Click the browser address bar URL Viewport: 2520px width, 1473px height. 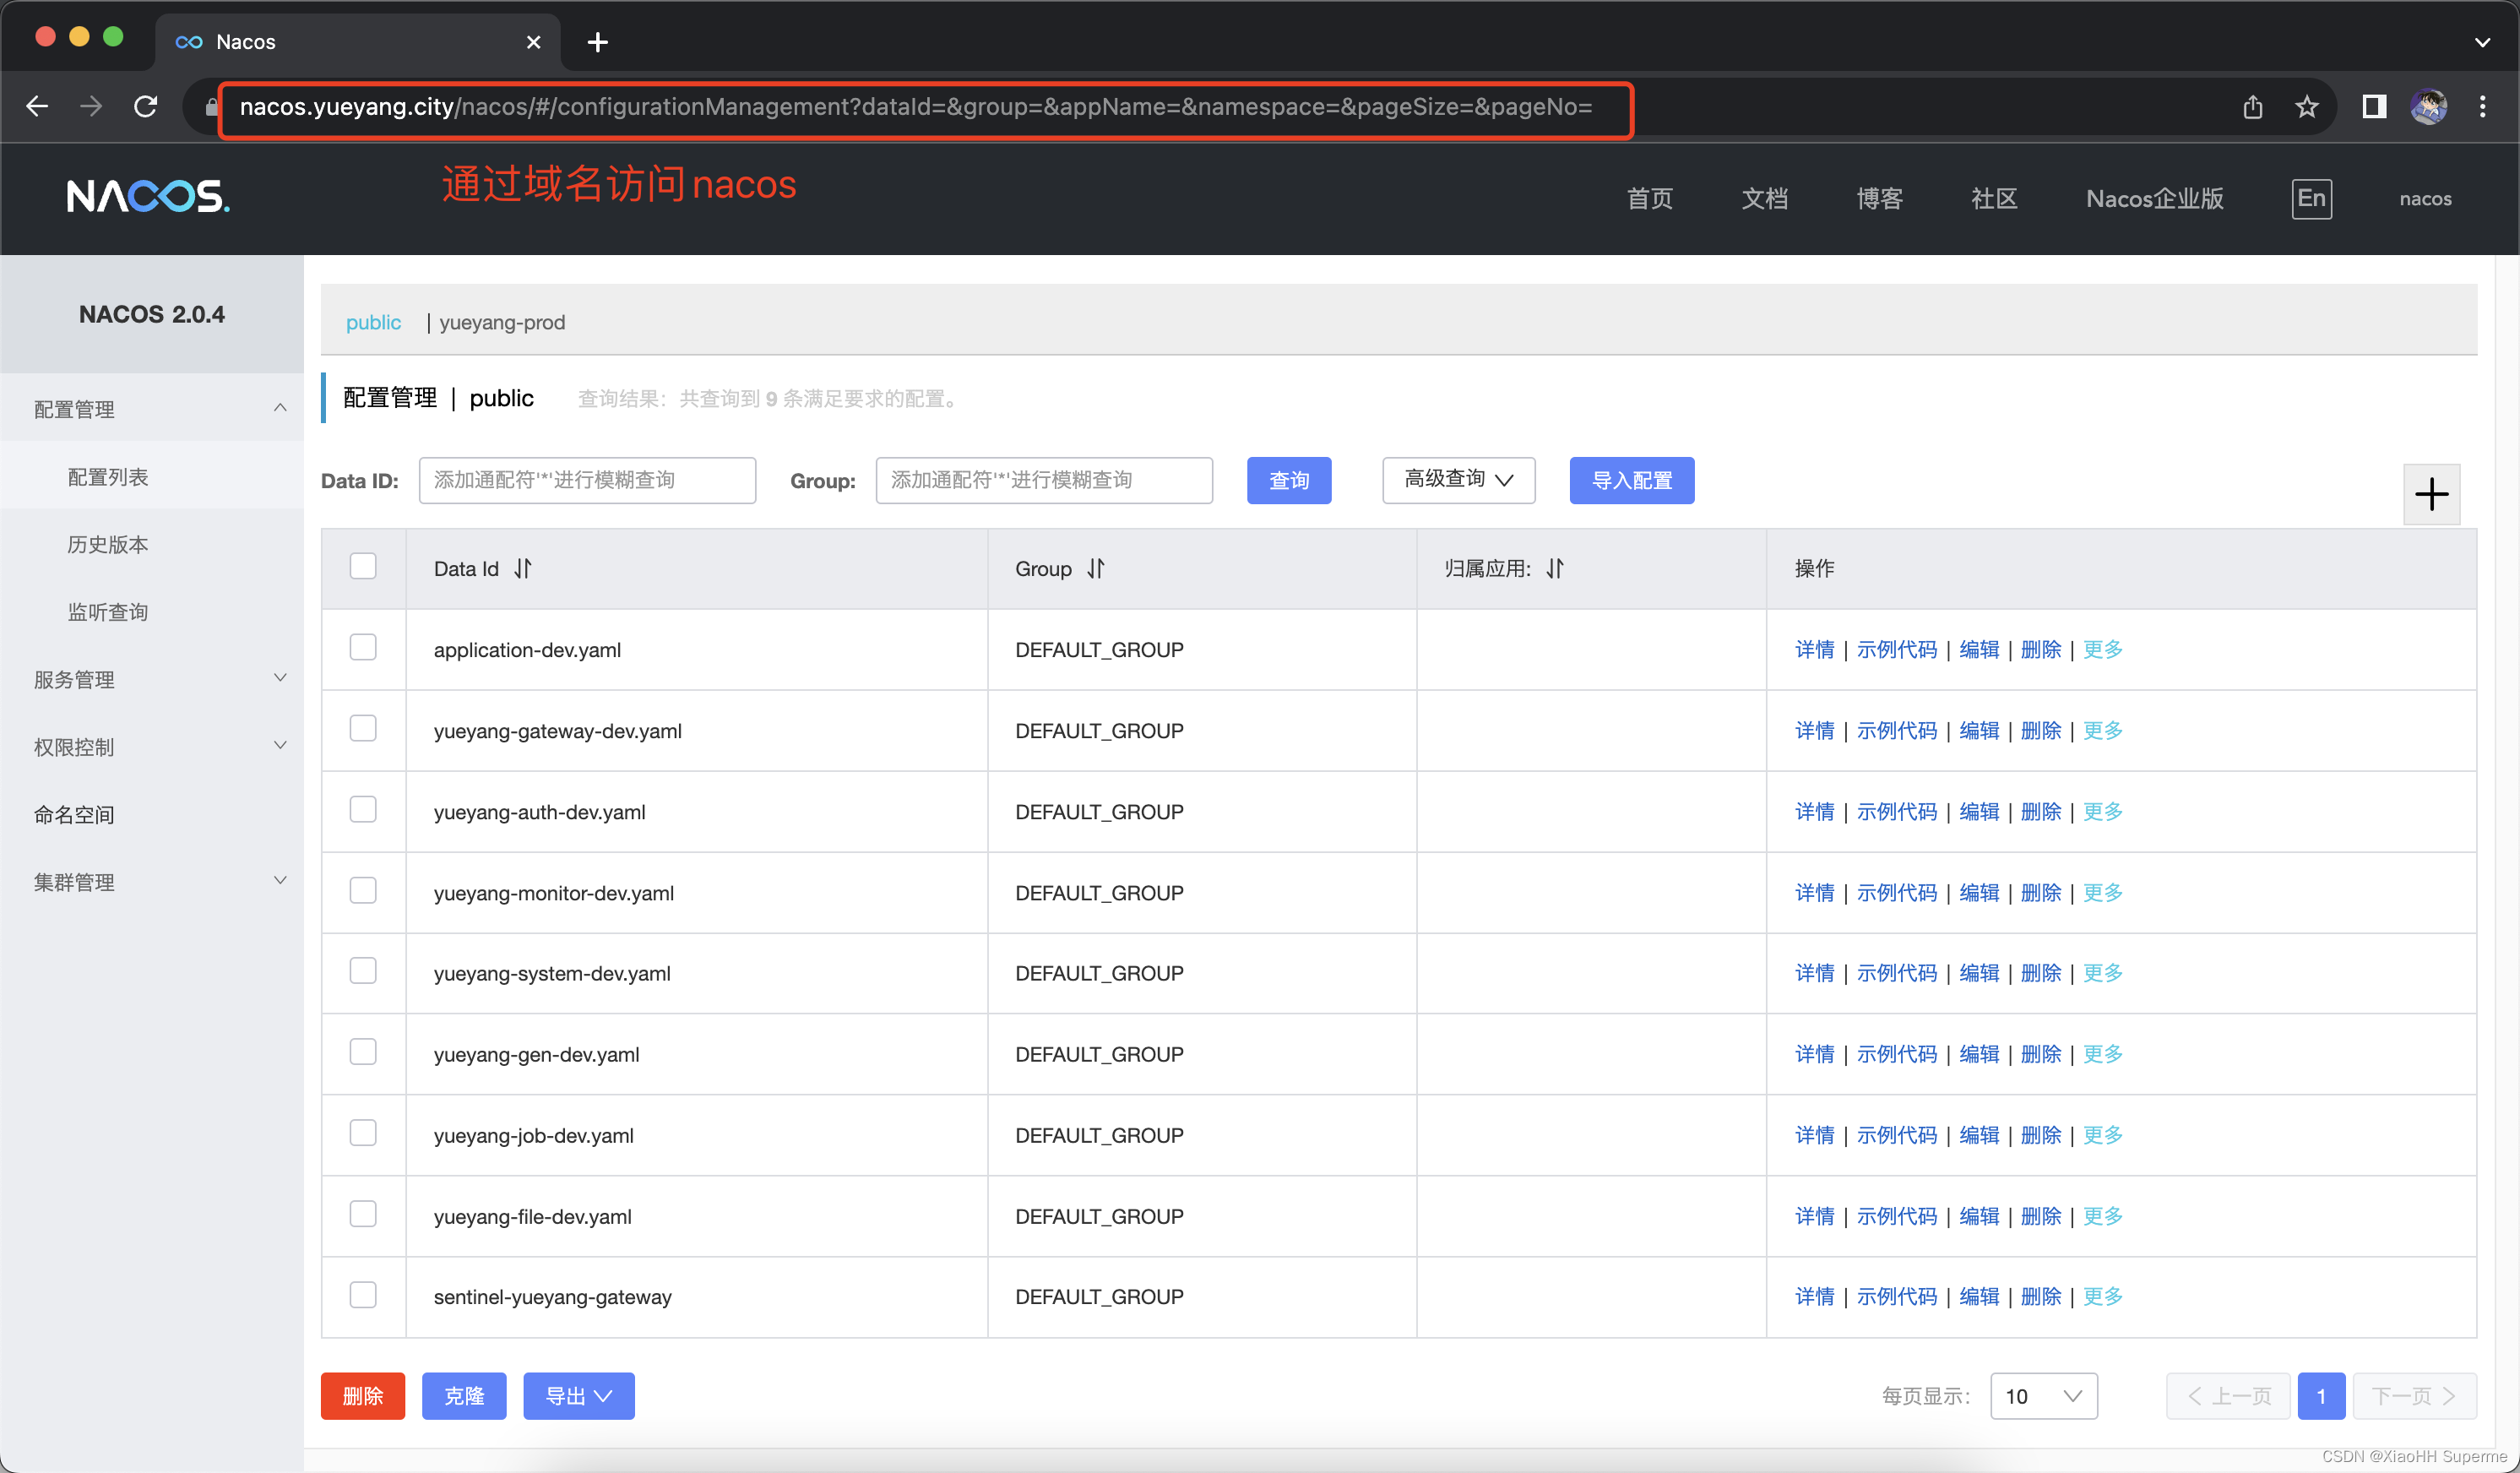tap(915, 107)
